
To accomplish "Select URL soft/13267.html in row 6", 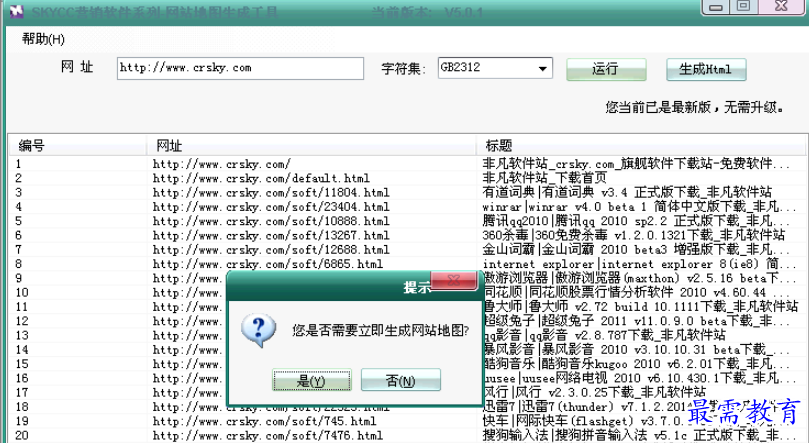I will tap(271, 236).
